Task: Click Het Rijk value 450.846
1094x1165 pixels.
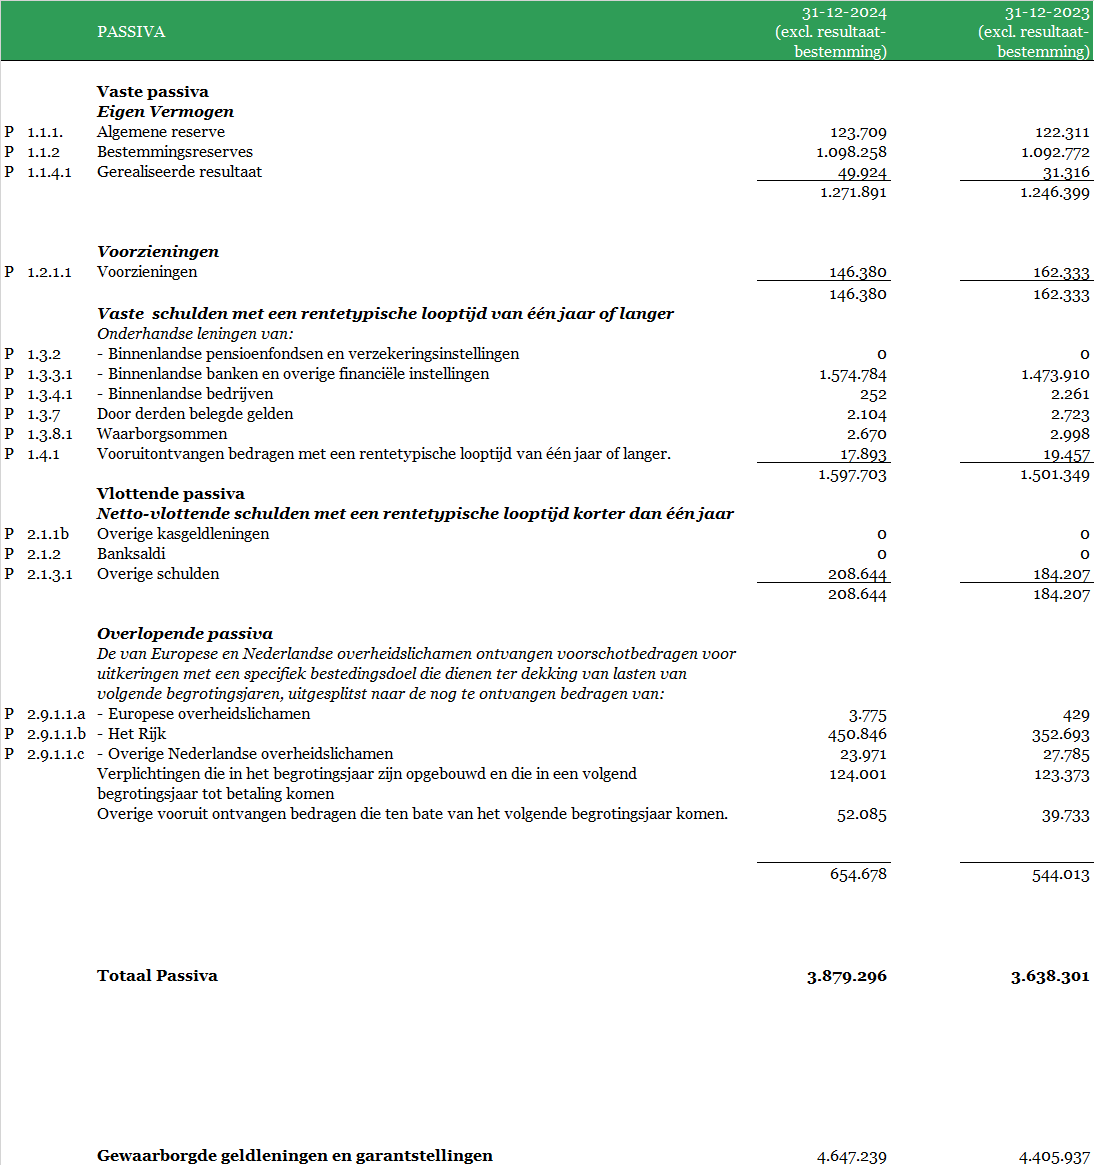Action: coord(858,735)
